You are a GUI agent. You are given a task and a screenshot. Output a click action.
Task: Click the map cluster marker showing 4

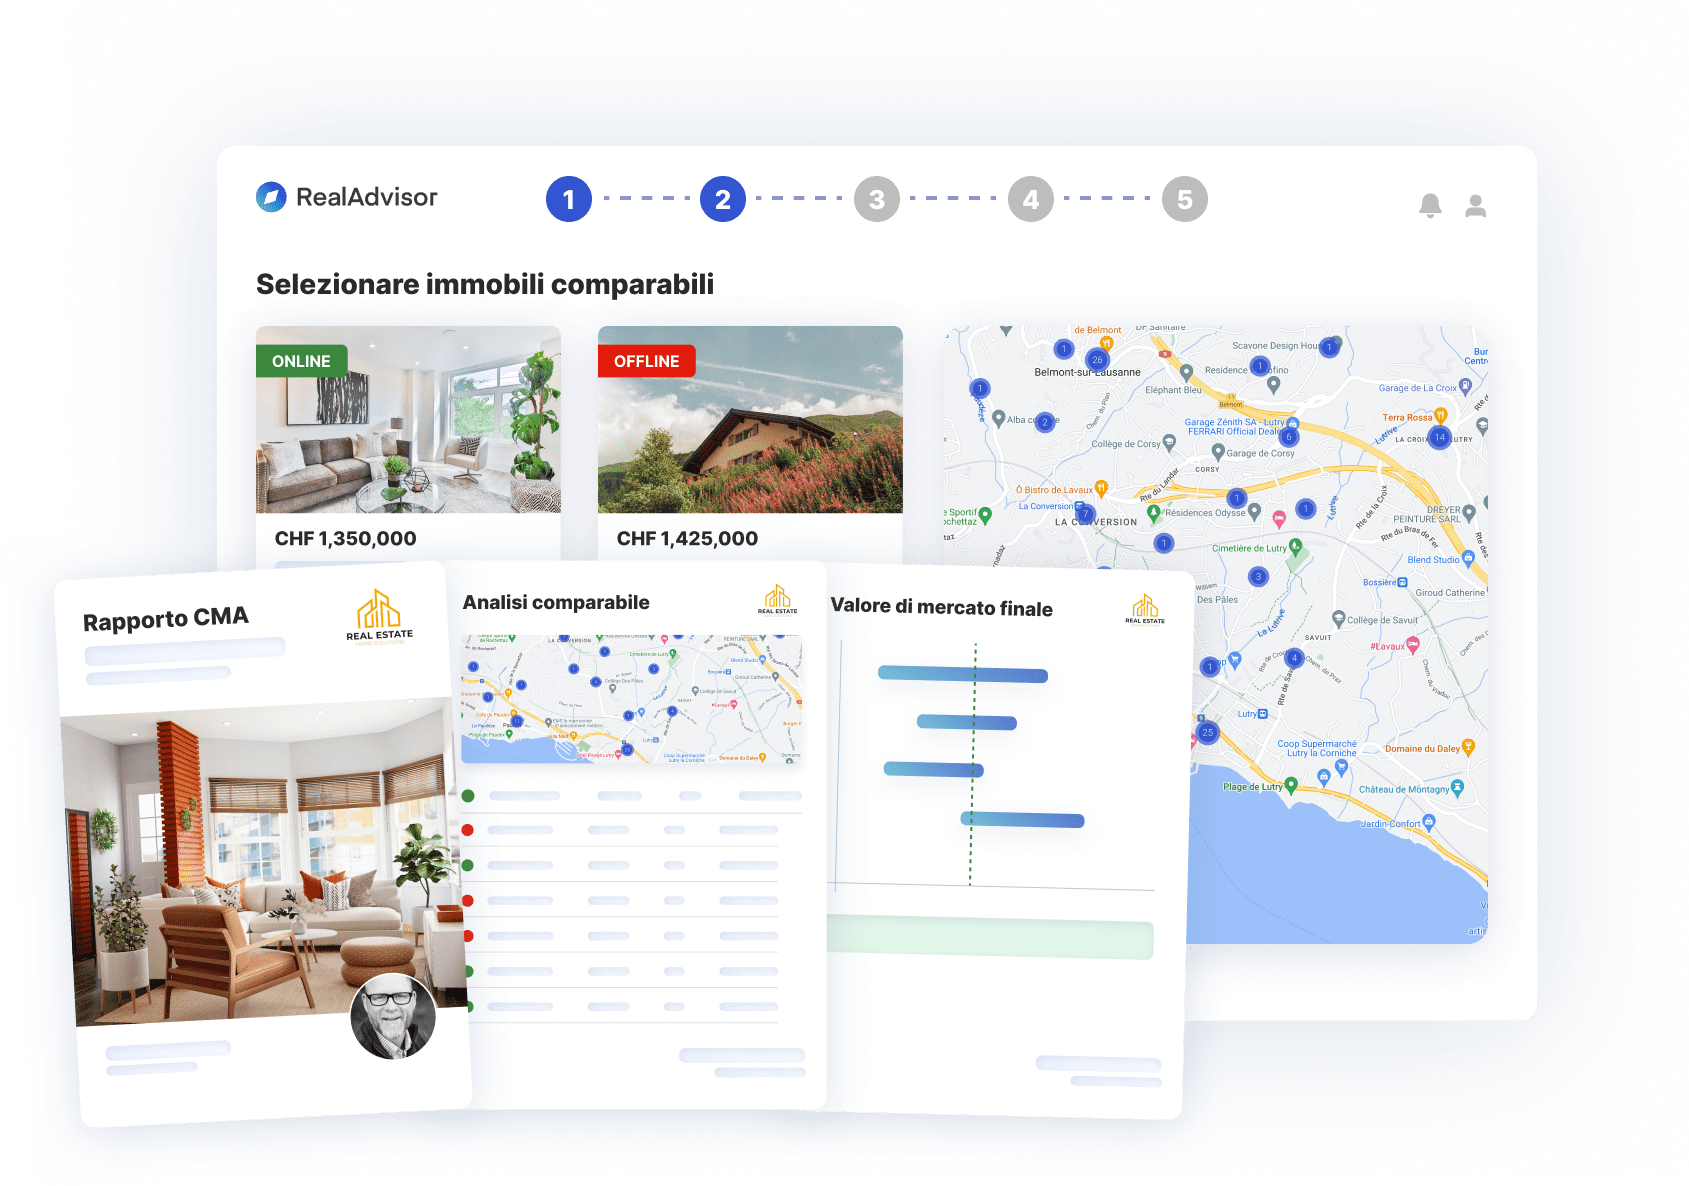[1294, 657]
